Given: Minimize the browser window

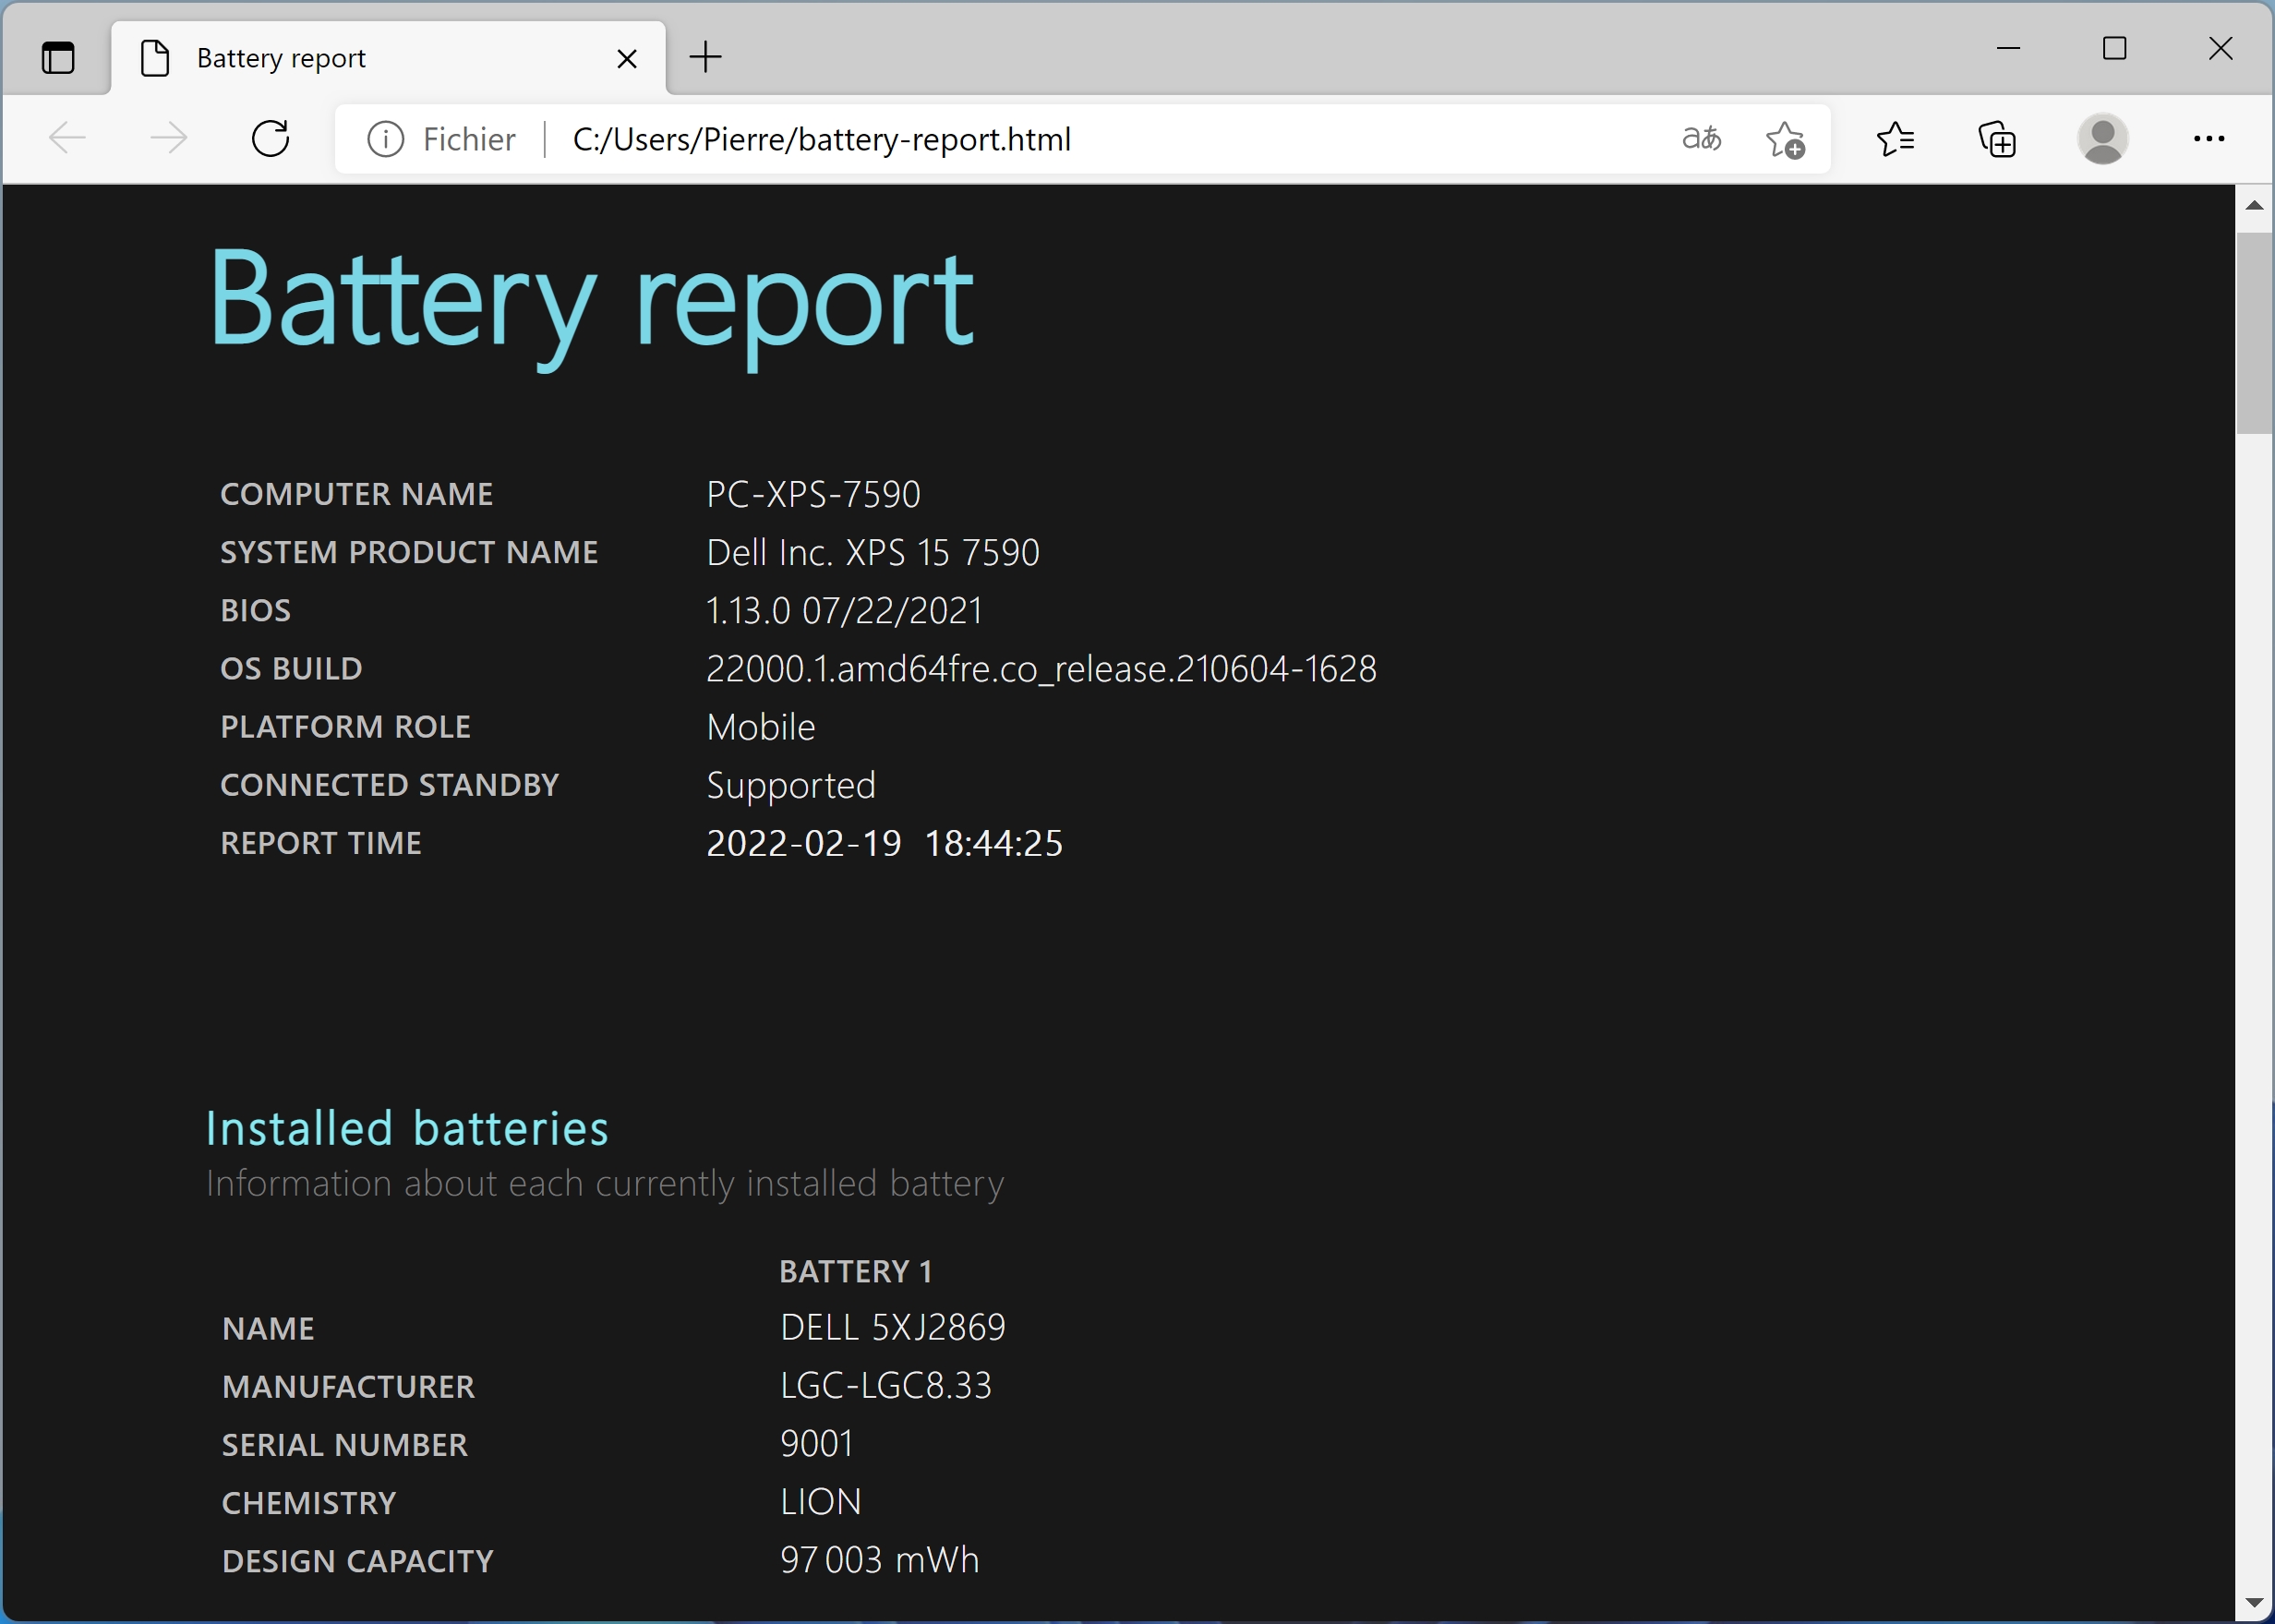Looking at the screenshot, I should point(2008,48).
